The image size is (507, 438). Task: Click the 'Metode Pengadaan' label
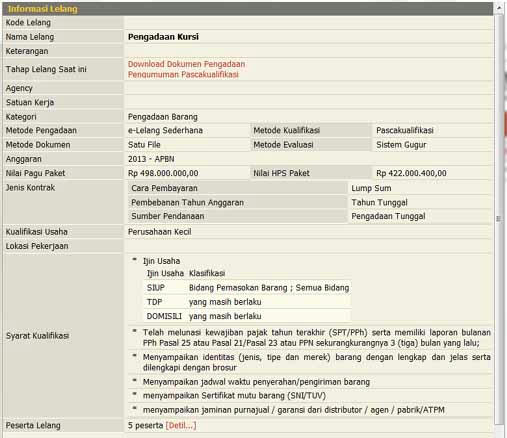click(x=41, y=131)
